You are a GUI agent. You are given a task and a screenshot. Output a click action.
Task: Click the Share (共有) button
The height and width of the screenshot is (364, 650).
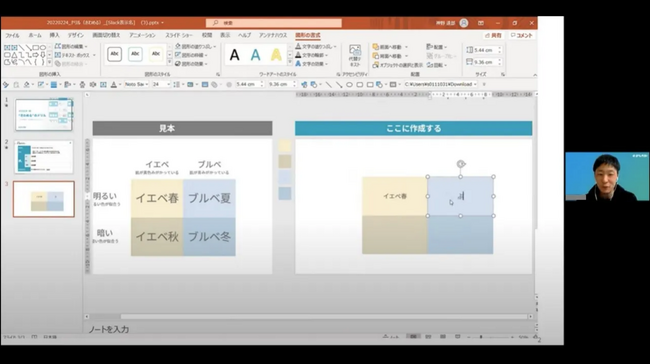tap(493, 36)
